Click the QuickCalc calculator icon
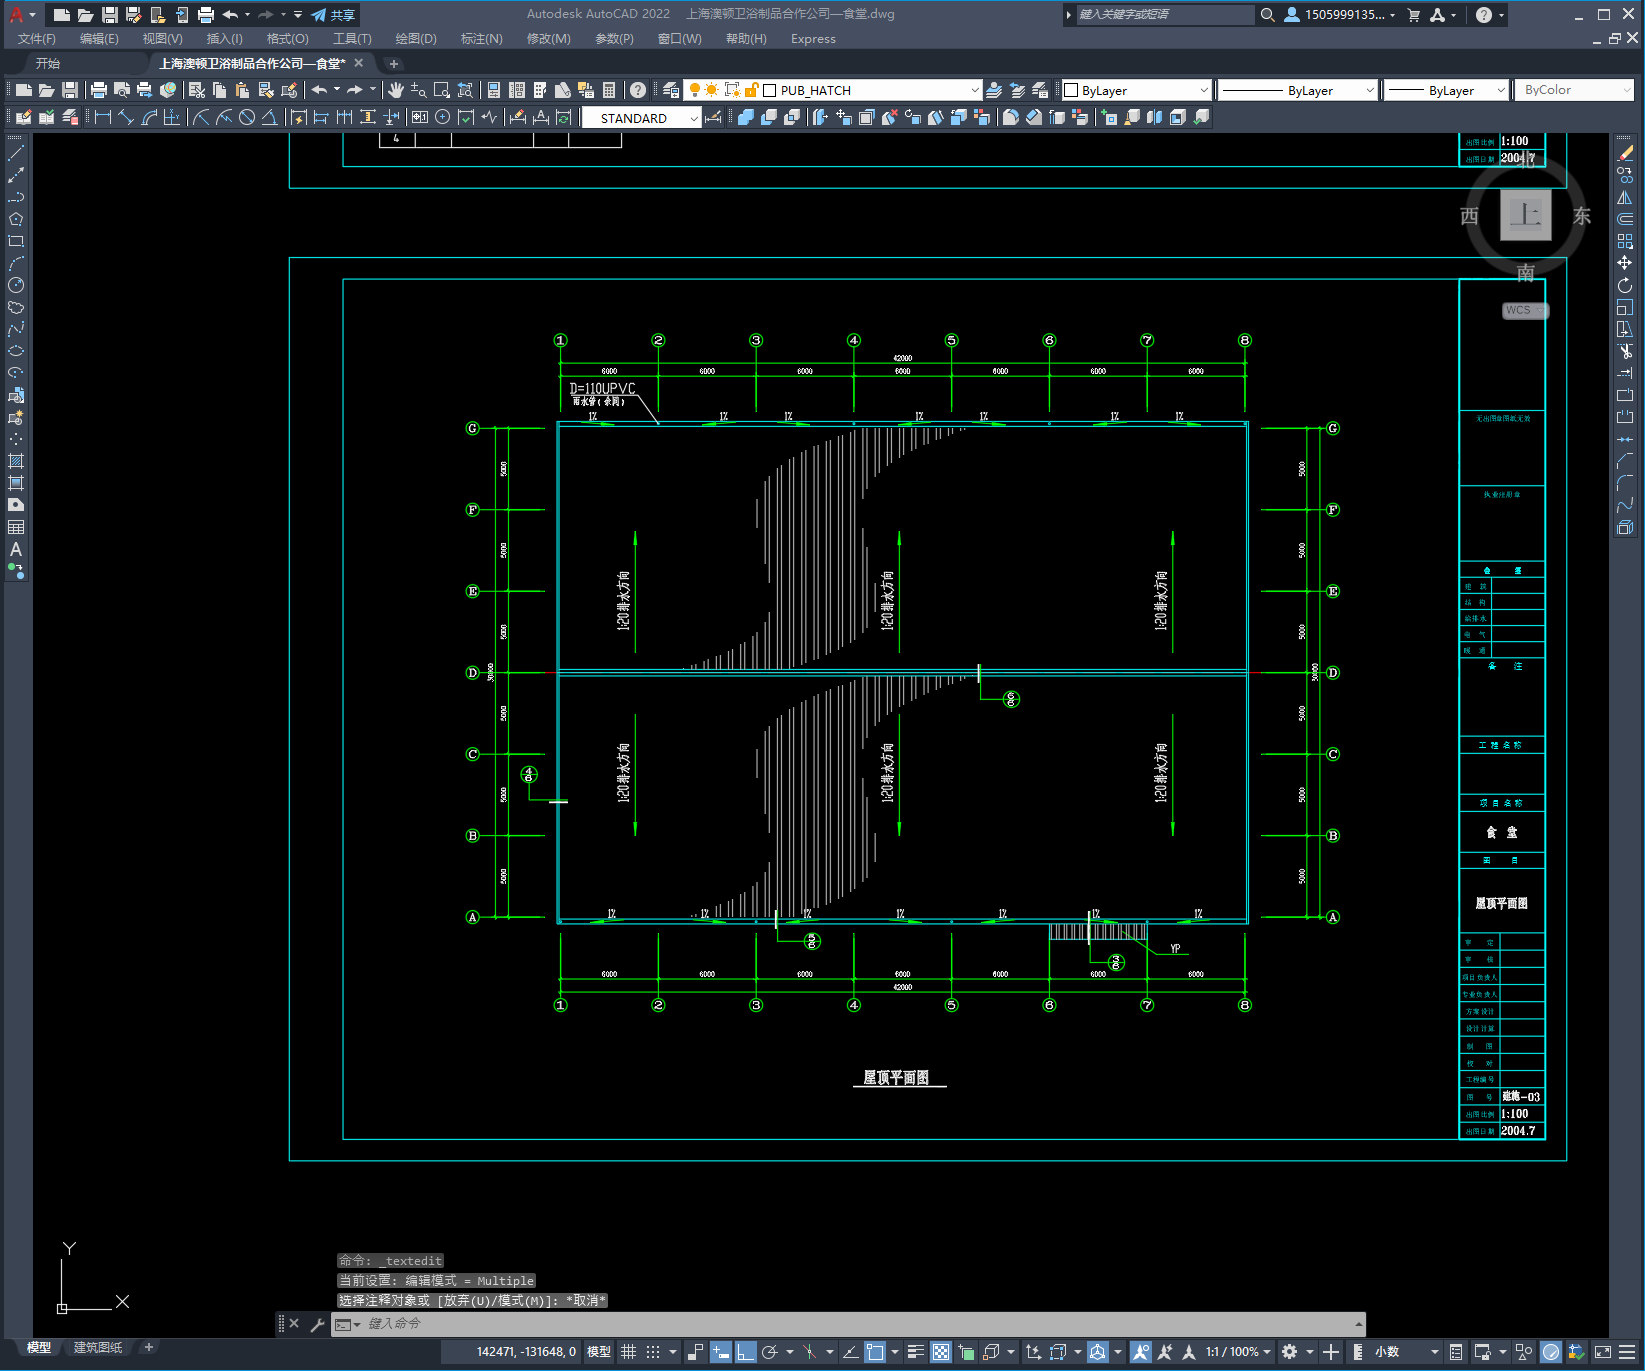Viewport: 1645px width, 1371px height. click(609, 90)
